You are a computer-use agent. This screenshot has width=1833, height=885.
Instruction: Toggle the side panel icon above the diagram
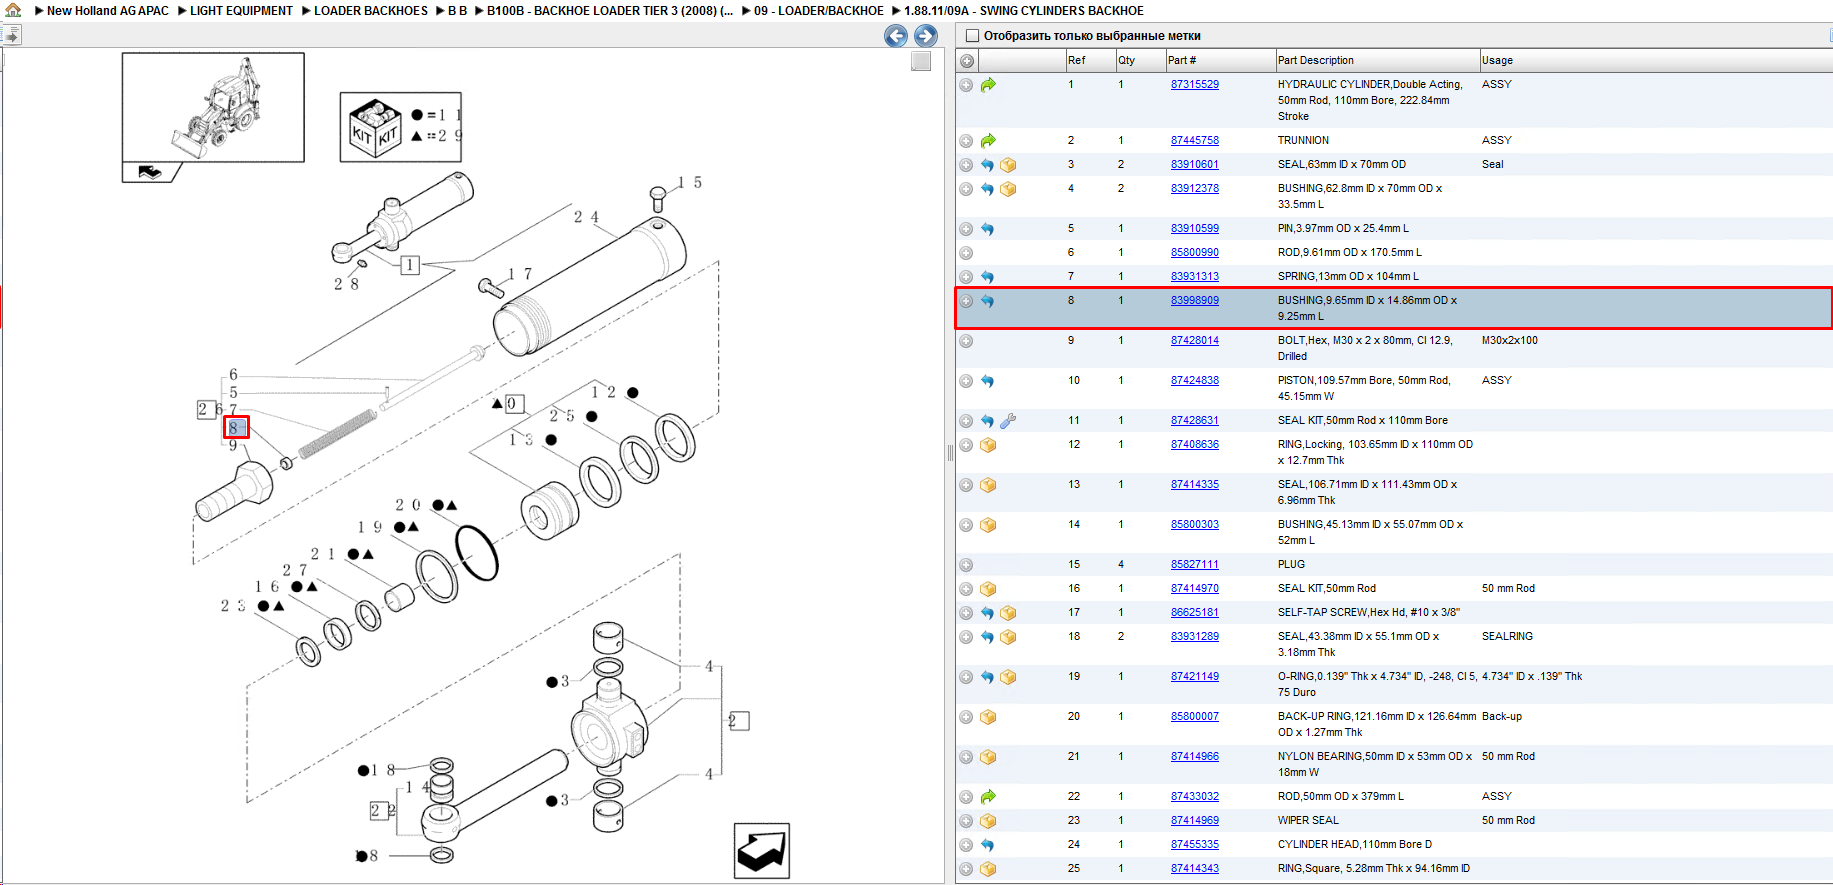11,35
